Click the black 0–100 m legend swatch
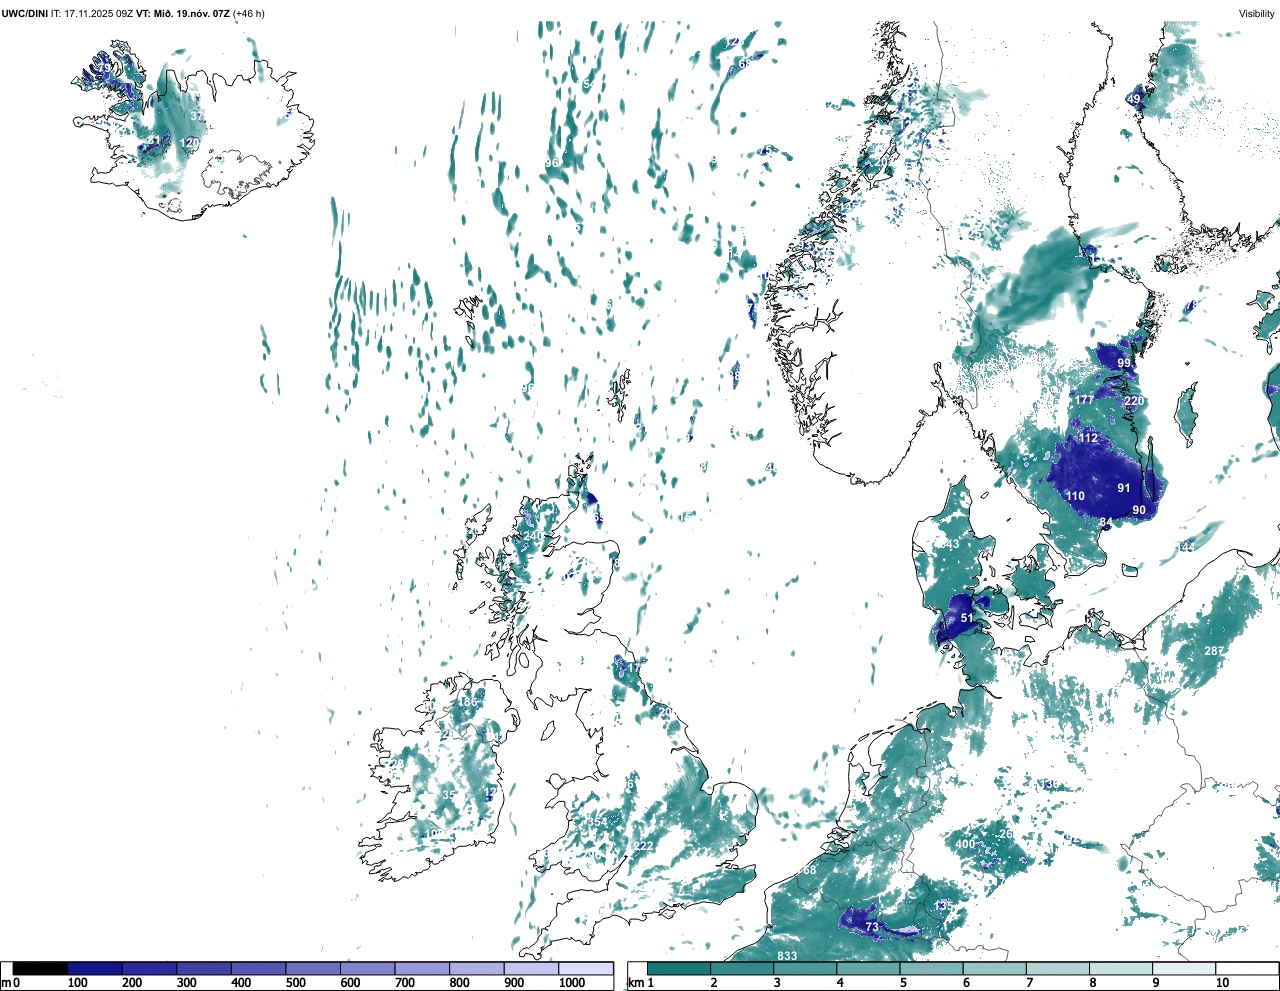 click(41, 969)
